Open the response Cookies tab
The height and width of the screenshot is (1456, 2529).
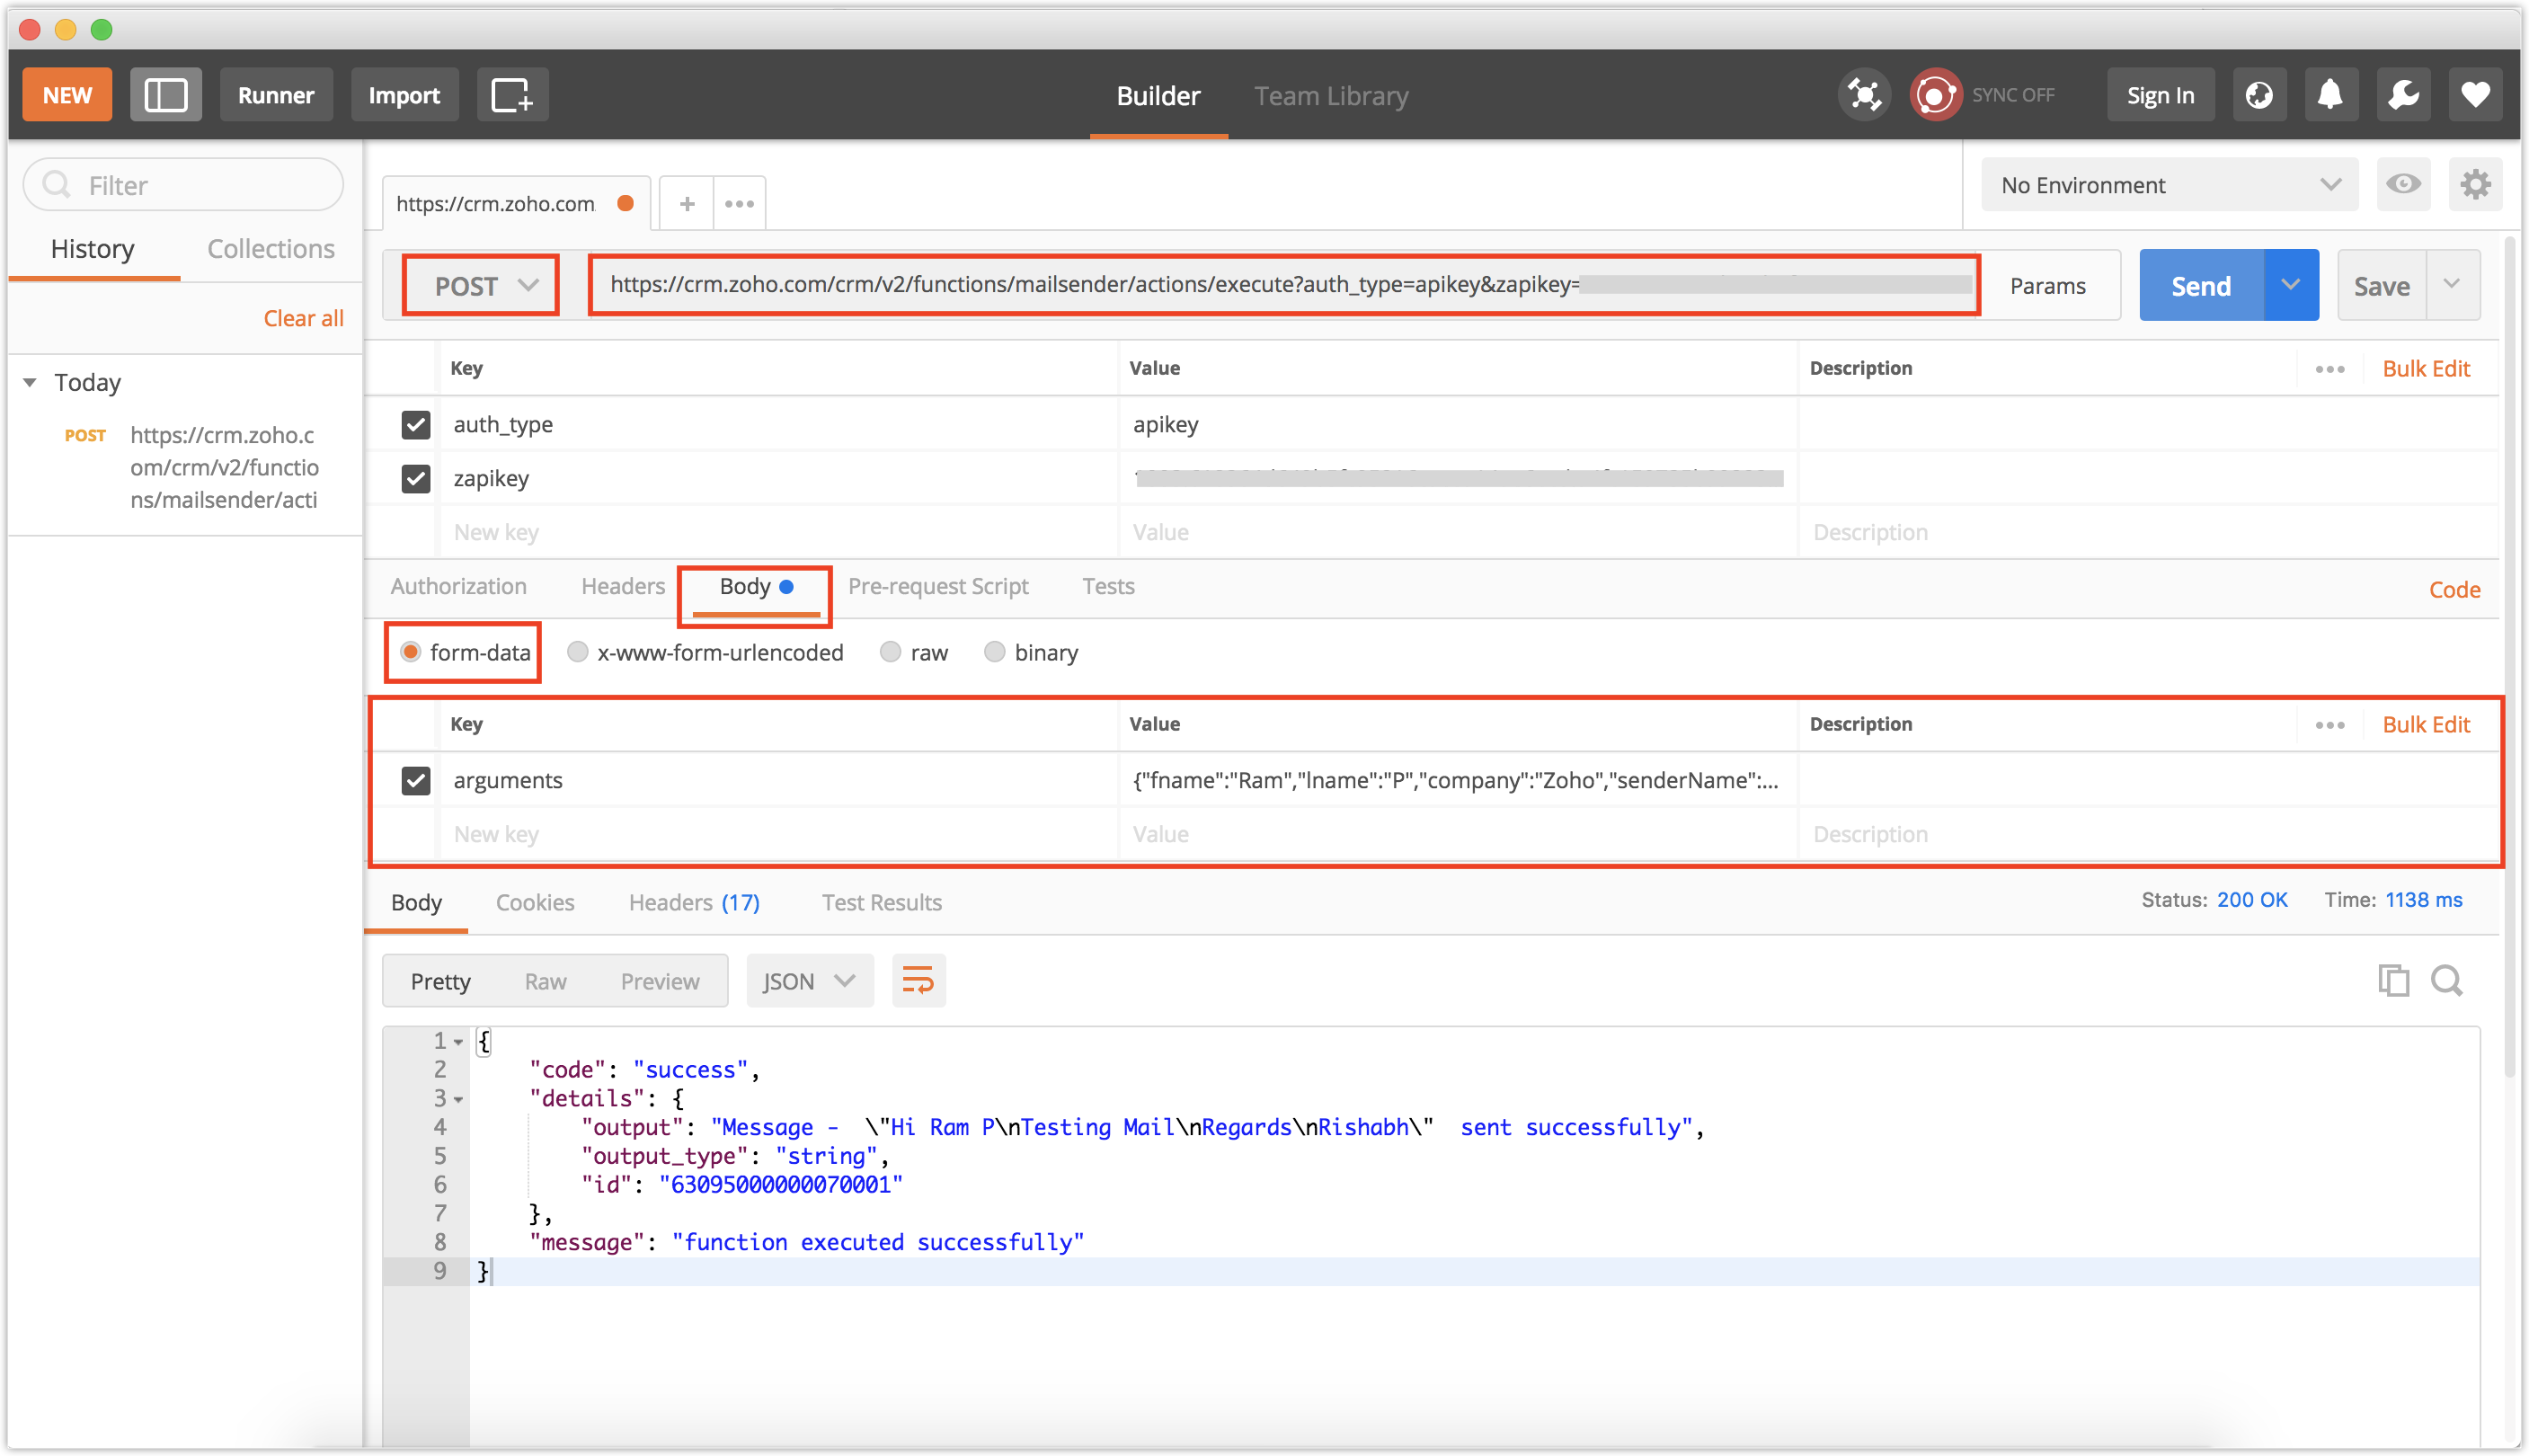pos(535,902)
